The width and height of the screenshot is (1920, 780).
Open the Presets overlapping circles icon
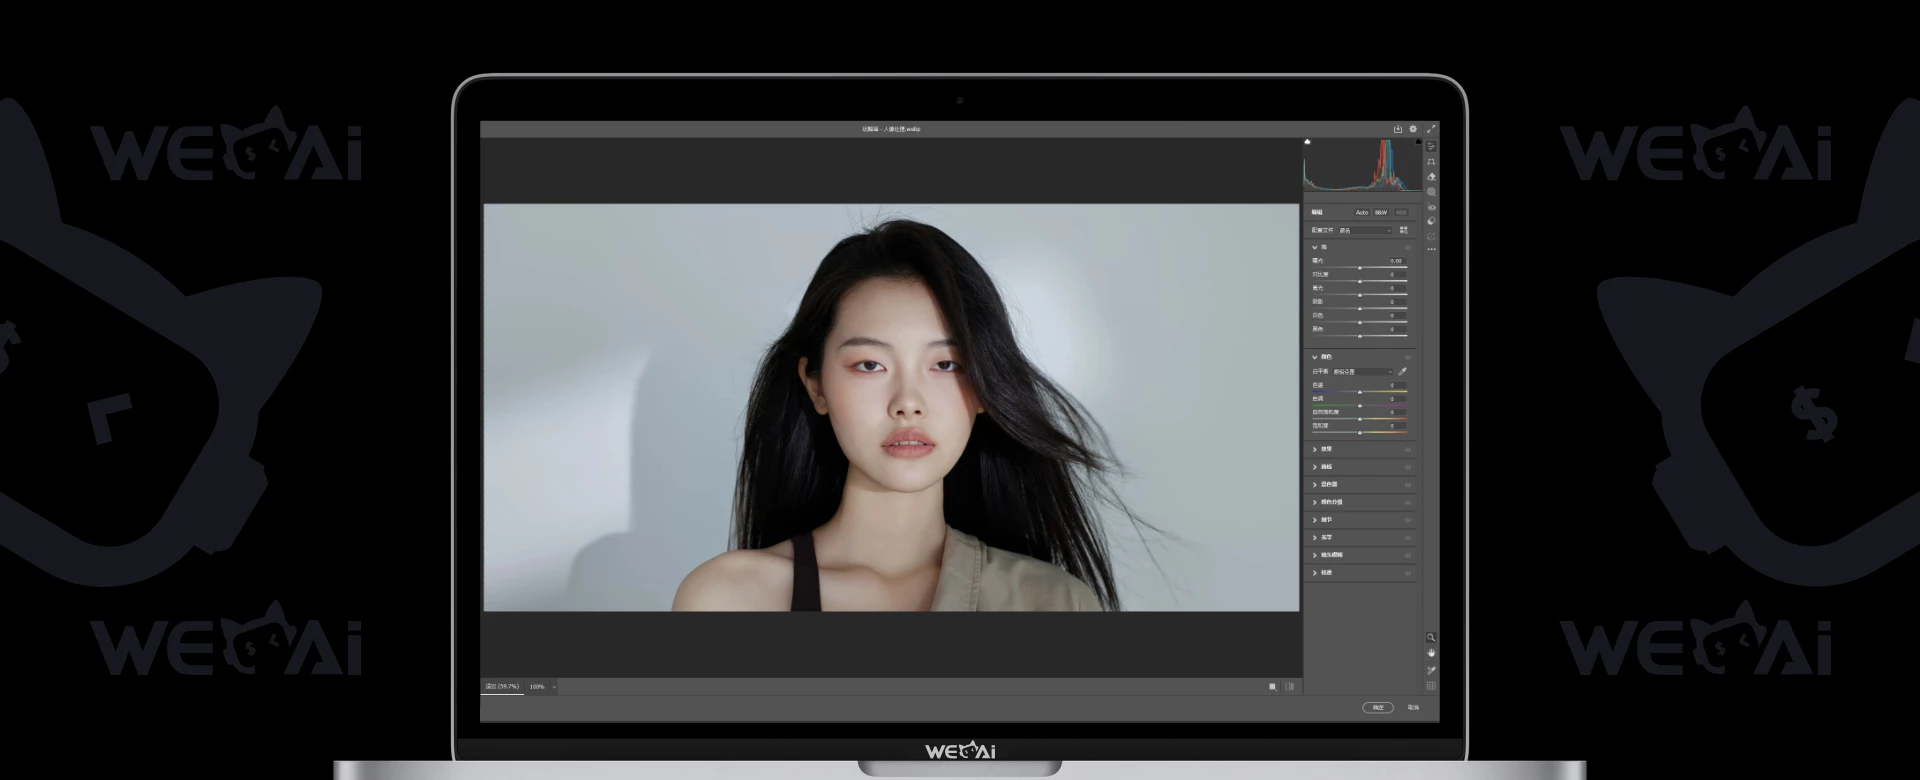(1431, 222)
